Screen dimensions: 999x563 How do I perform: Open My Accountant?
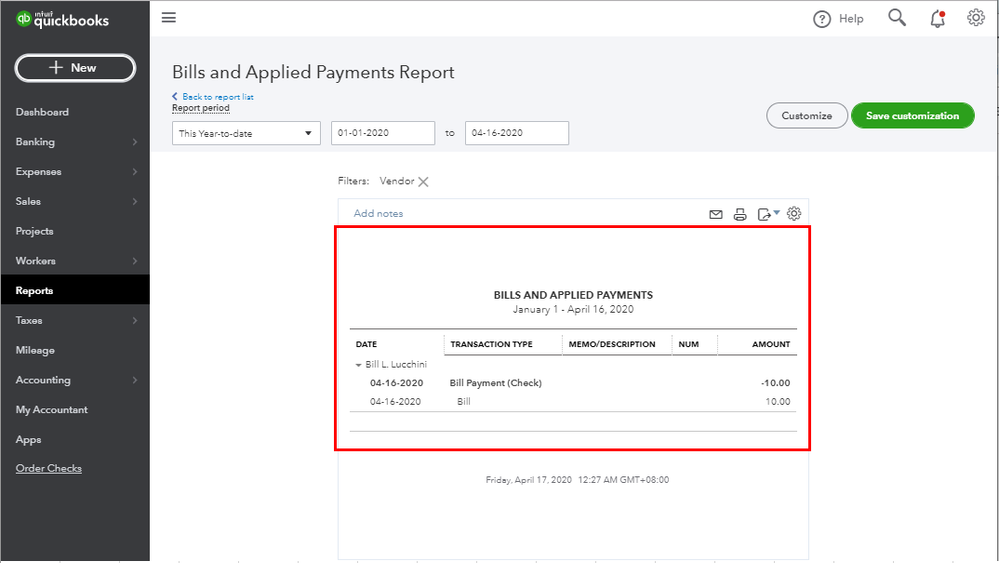(52, 410)
